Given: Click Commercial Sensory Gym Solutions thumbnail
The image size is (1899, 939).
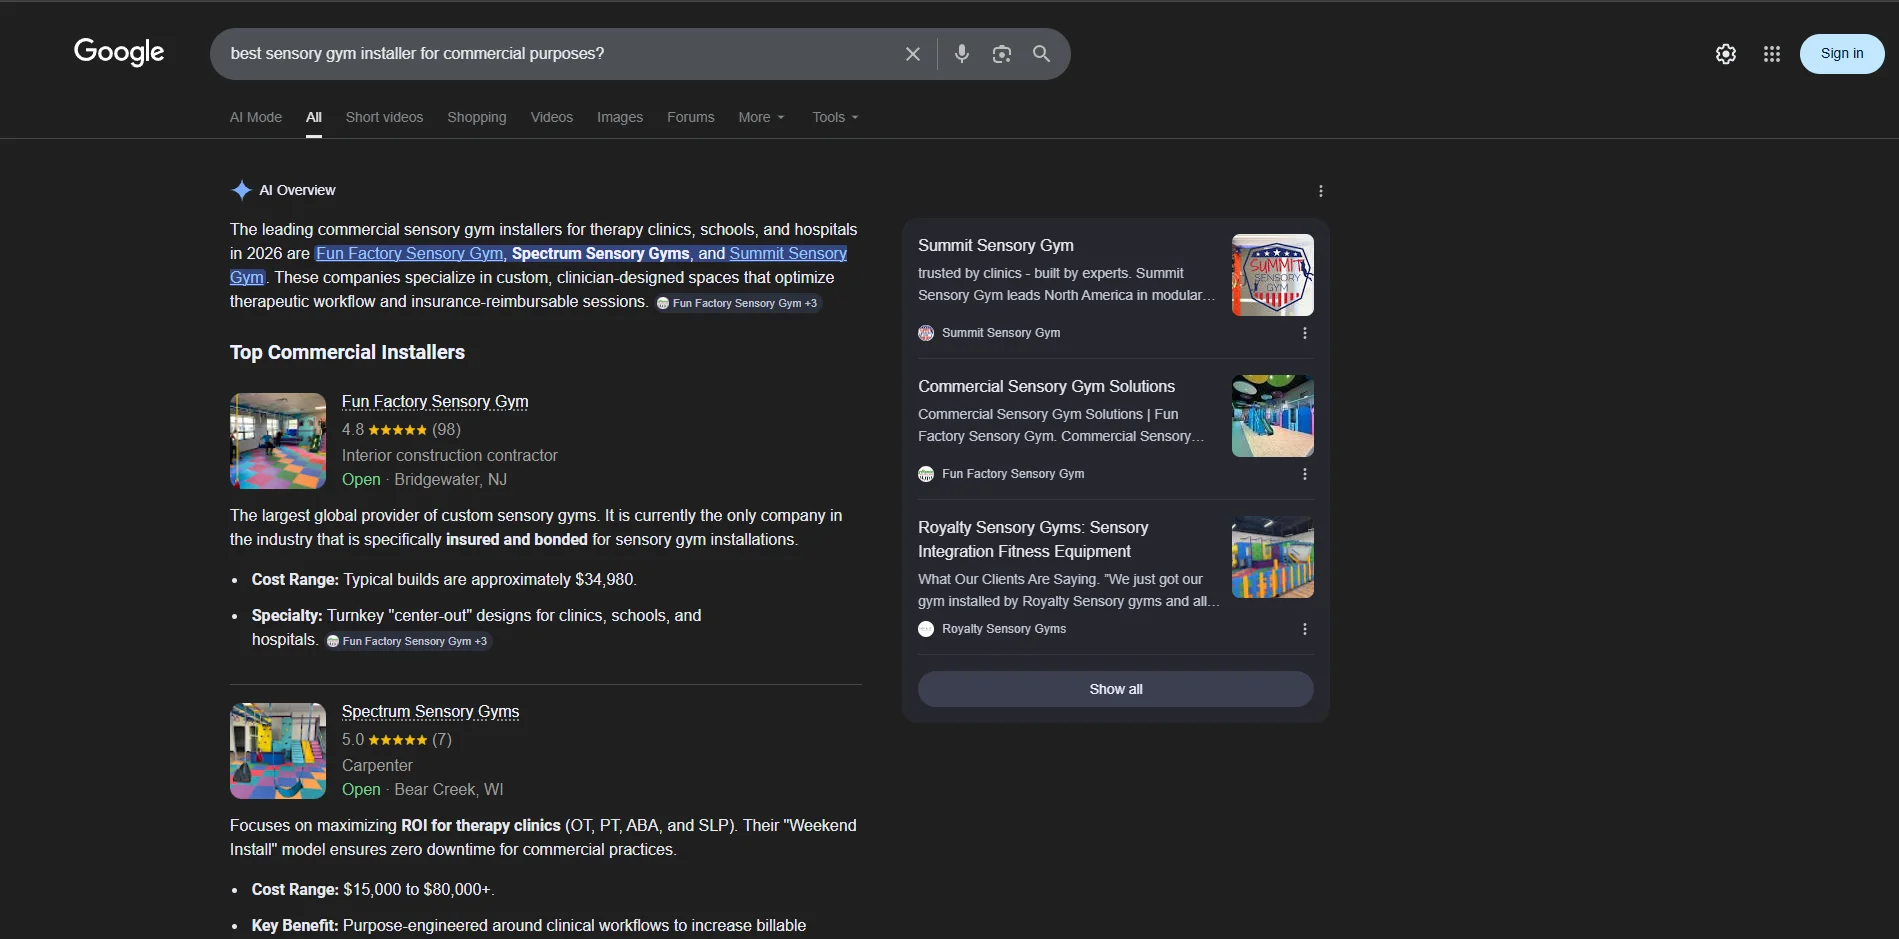Looking at the screenshot, I should pyautogui.click(x=1272, y=416).
